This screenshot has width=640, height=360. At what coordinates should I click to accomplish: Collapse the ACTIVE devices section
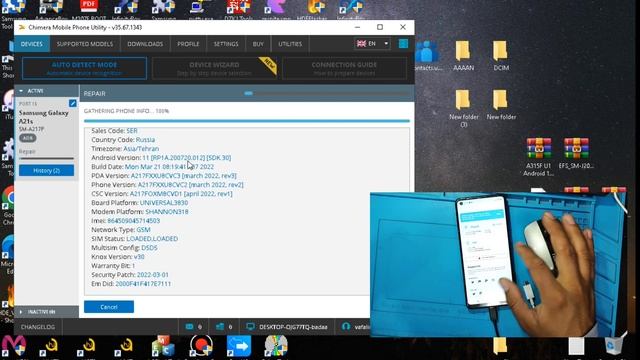[47, 91]
